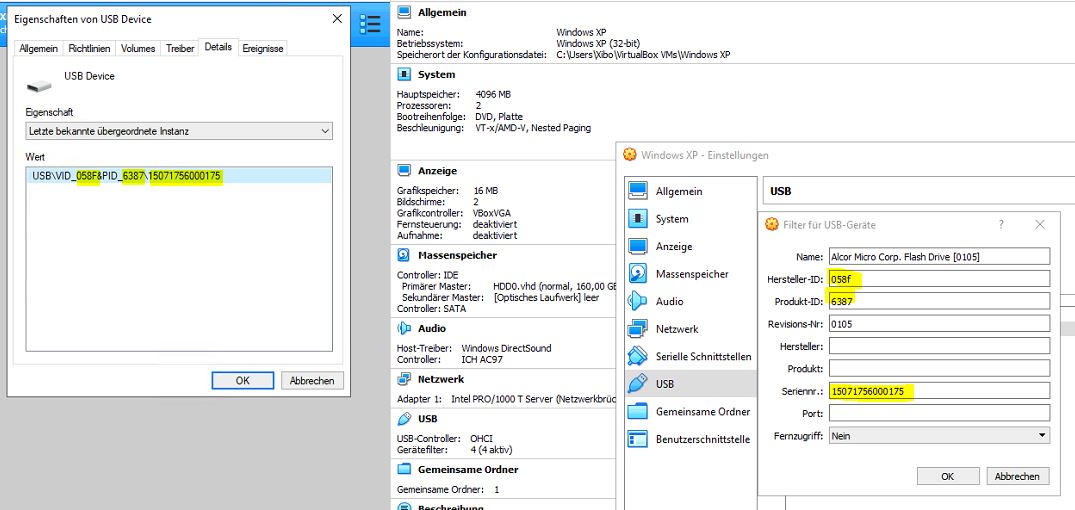Image resolution: width=1075 pixels, height=510 pixels.
Task: Click the System icon in settings sidebar
Action: click(x=637, y=219)
